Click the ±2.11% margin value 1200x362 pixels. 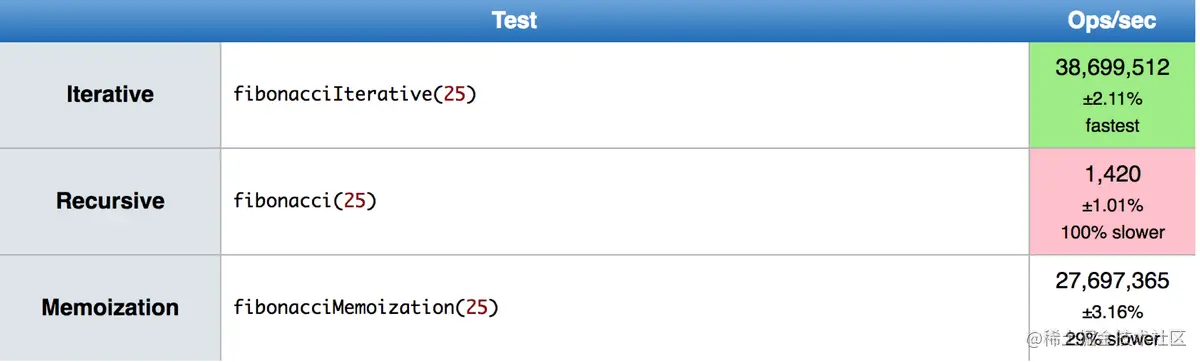tap(1112, 99)
